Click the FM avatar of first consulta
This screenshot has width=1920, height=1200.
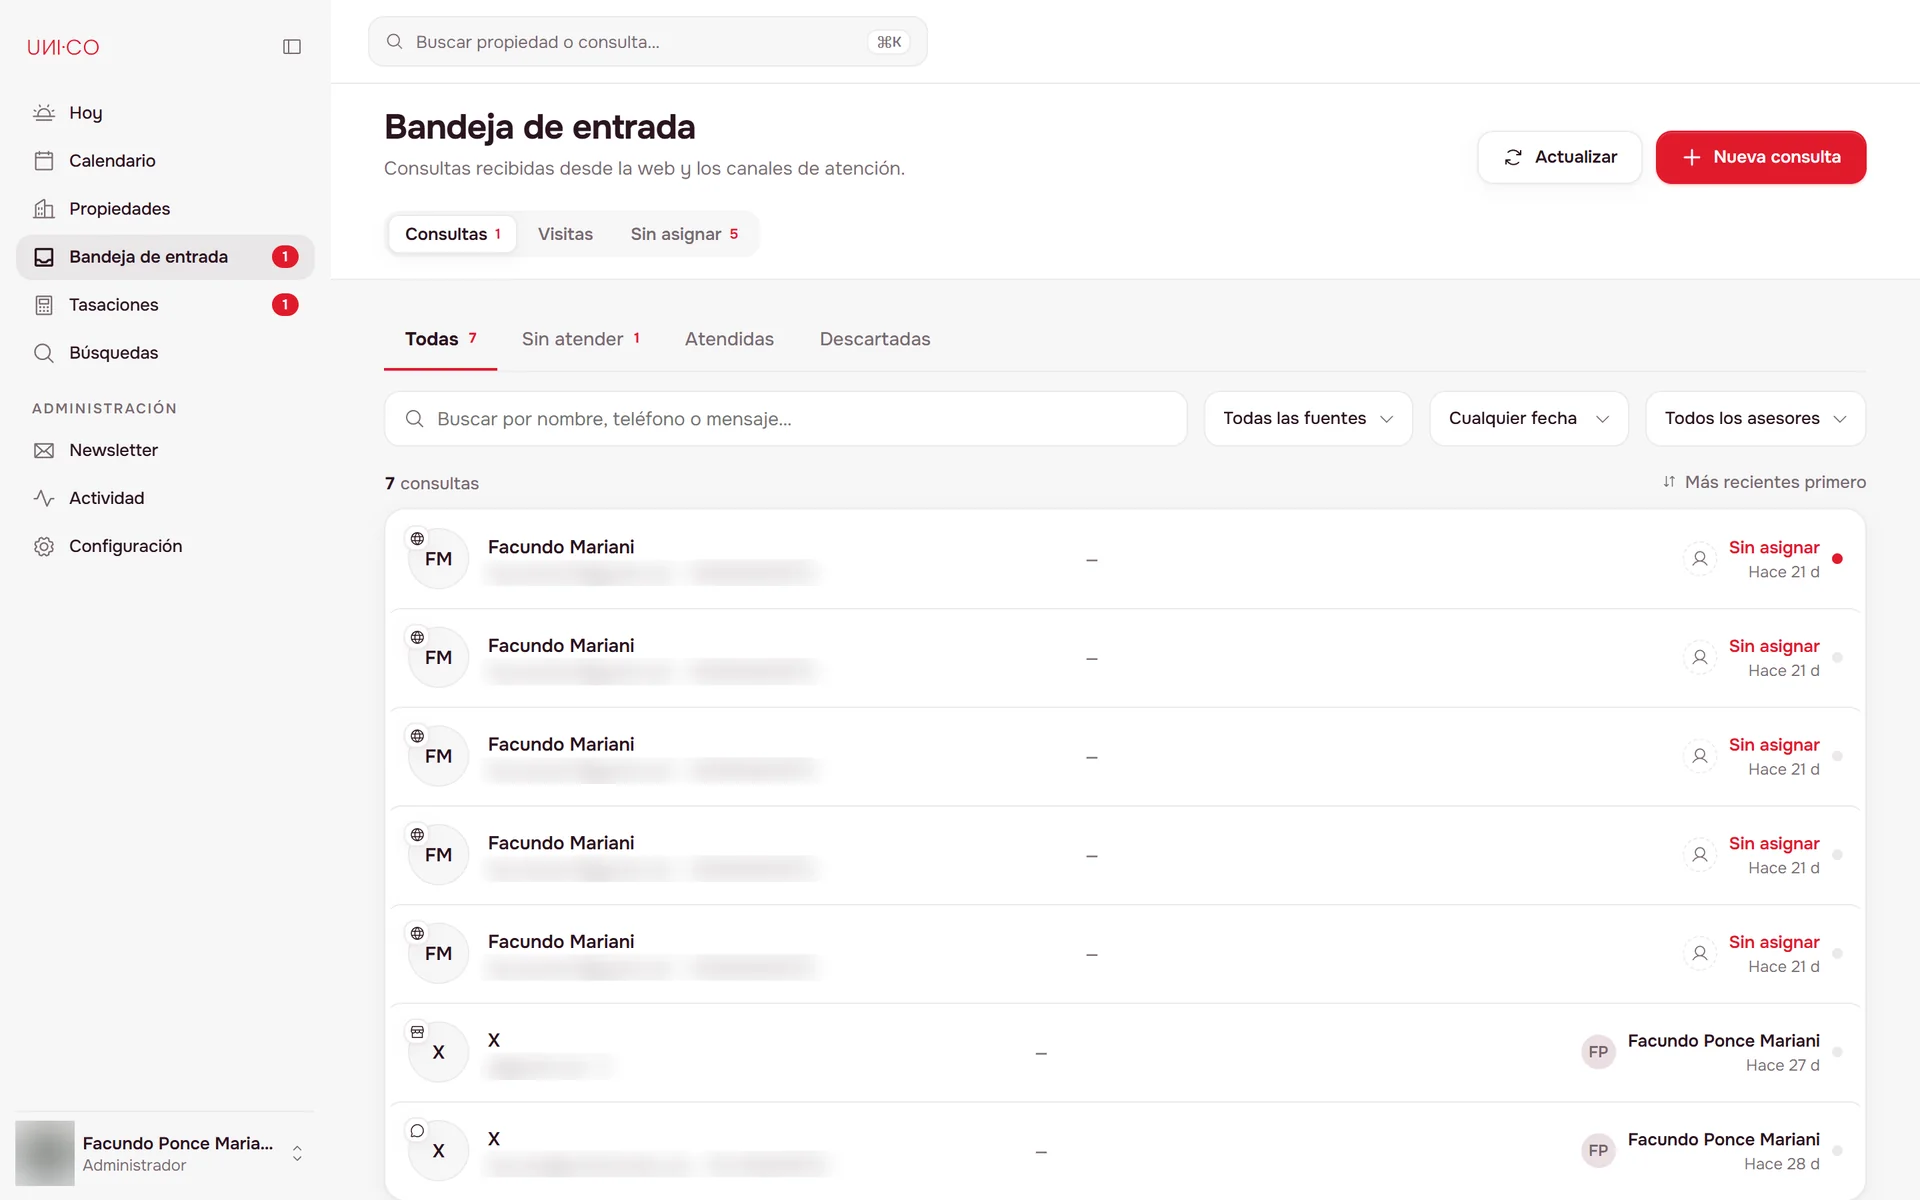tap(438, 559)
